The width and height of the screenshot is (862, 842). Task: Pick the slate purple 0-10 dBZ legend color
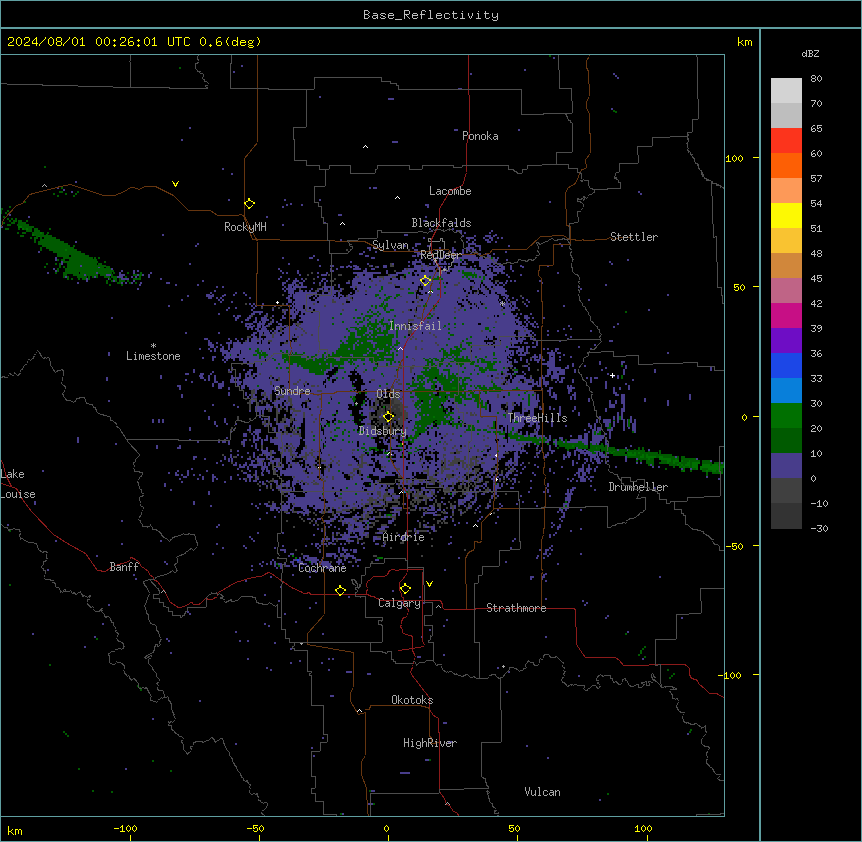point(786,466)
